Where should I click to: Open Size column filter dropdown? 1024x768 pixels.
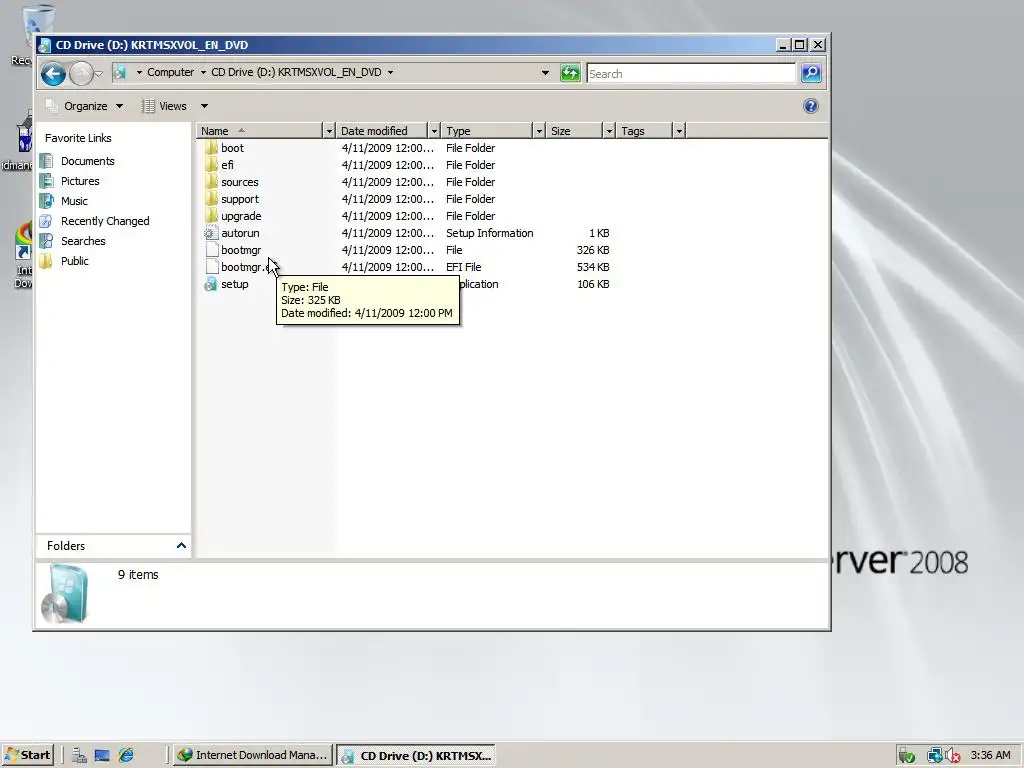pos(609,131)
